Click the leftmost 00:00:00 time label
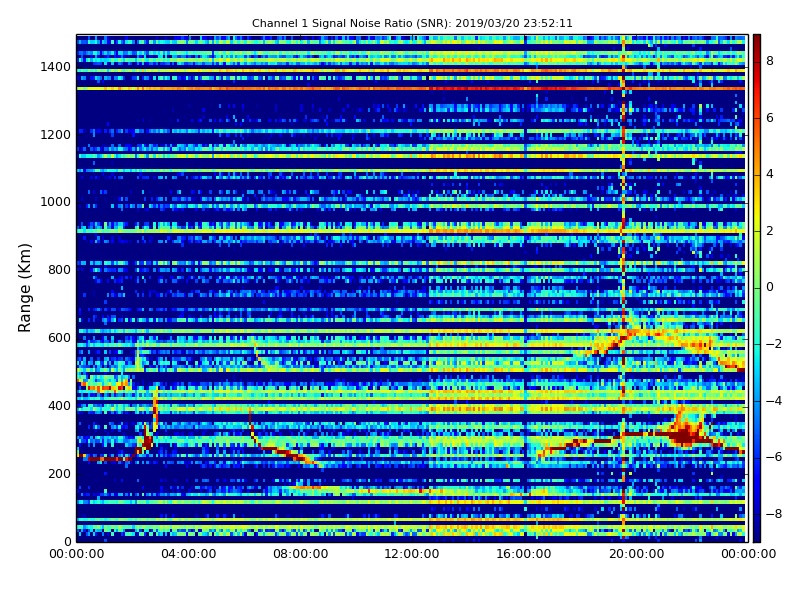 [x=77, y=554]
